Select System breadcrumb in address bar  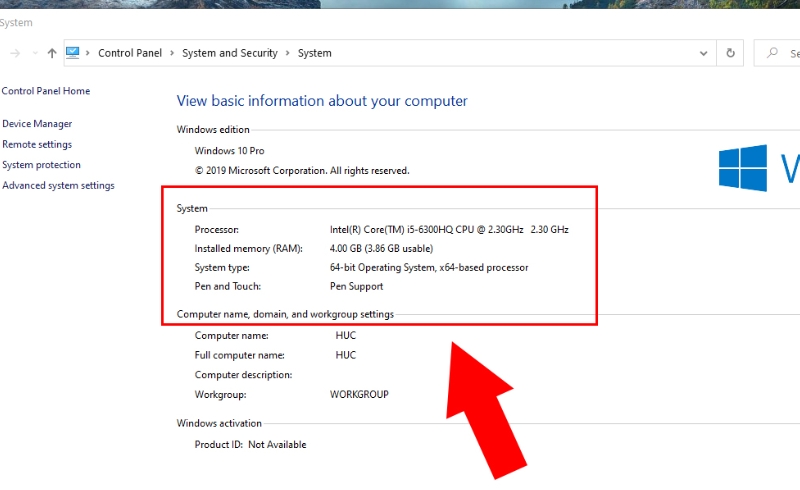click(314, 53)
